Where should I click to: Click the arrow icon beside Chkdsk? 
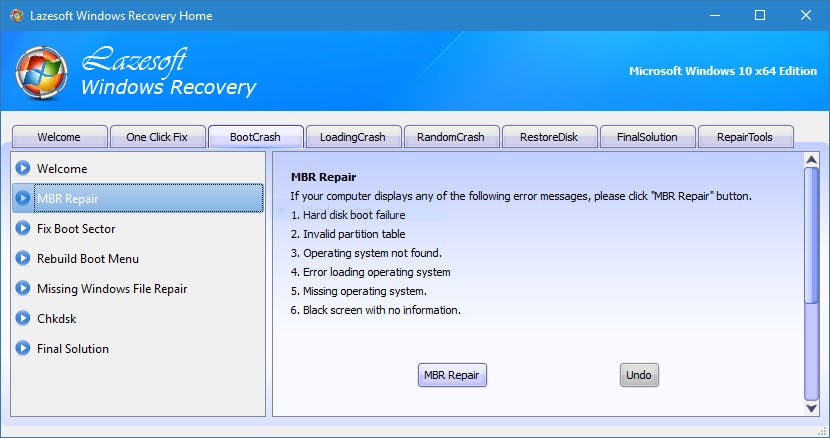[x=23, y=318]
